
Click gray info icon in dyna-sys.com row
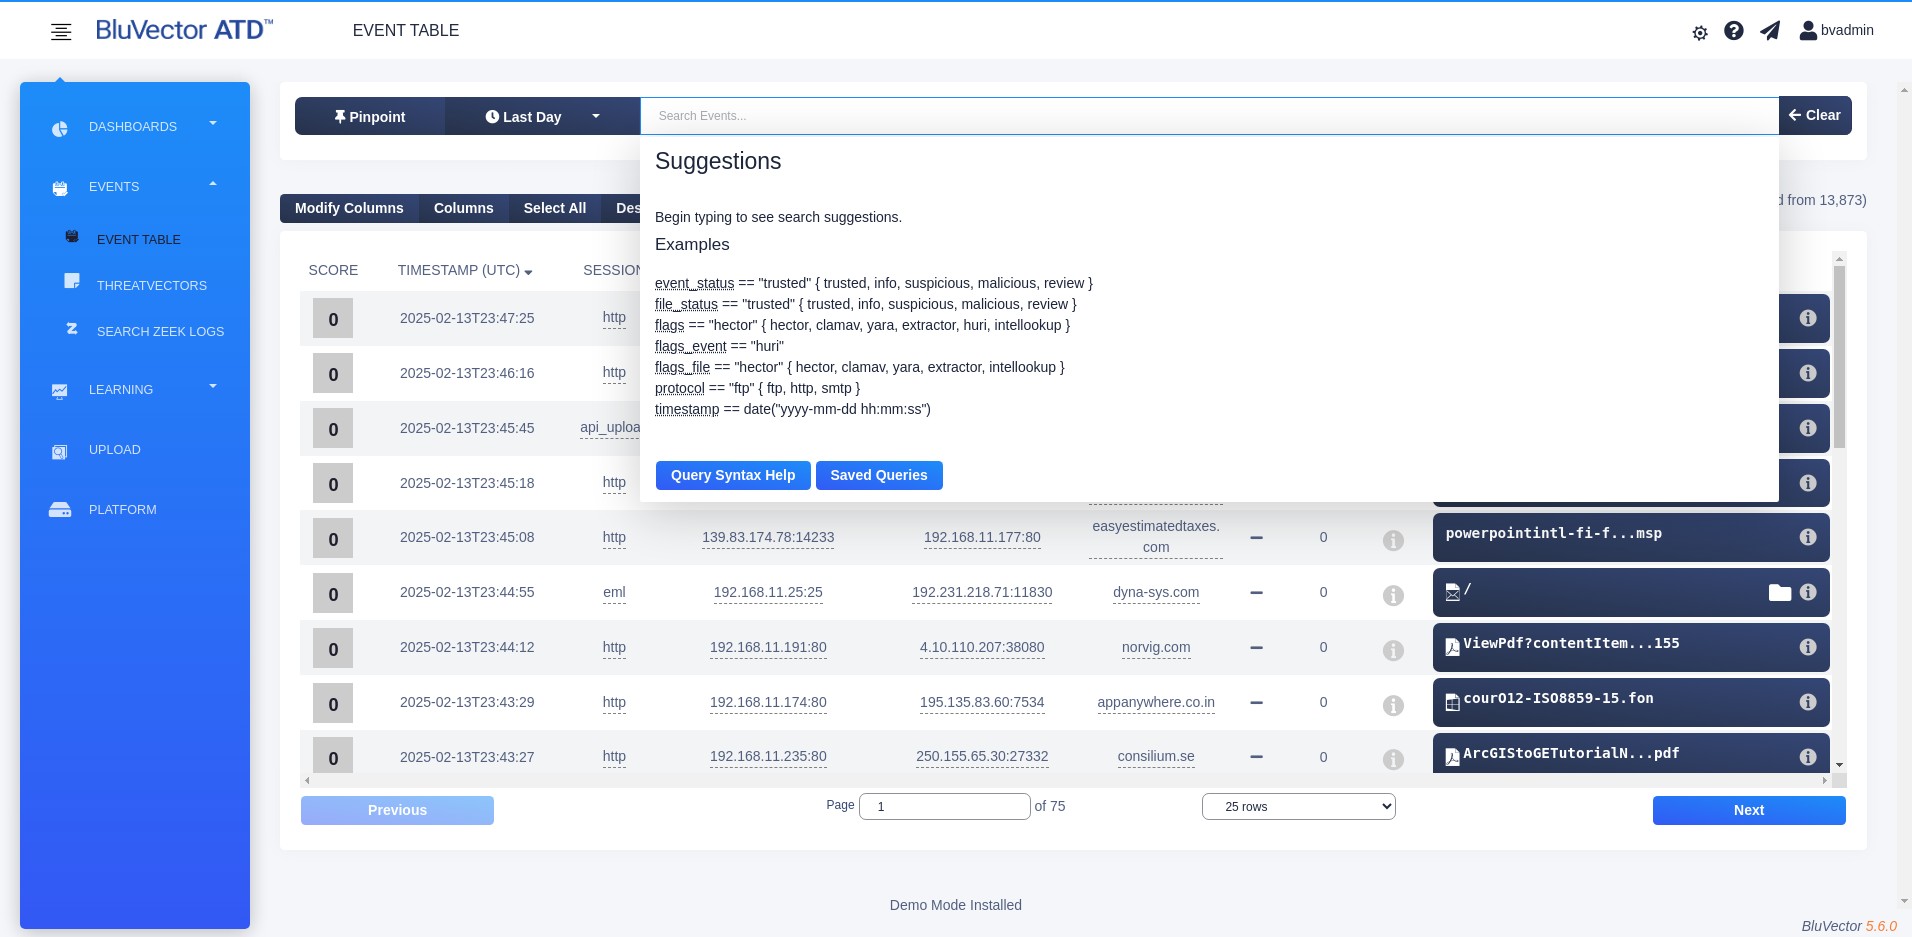1393,595
